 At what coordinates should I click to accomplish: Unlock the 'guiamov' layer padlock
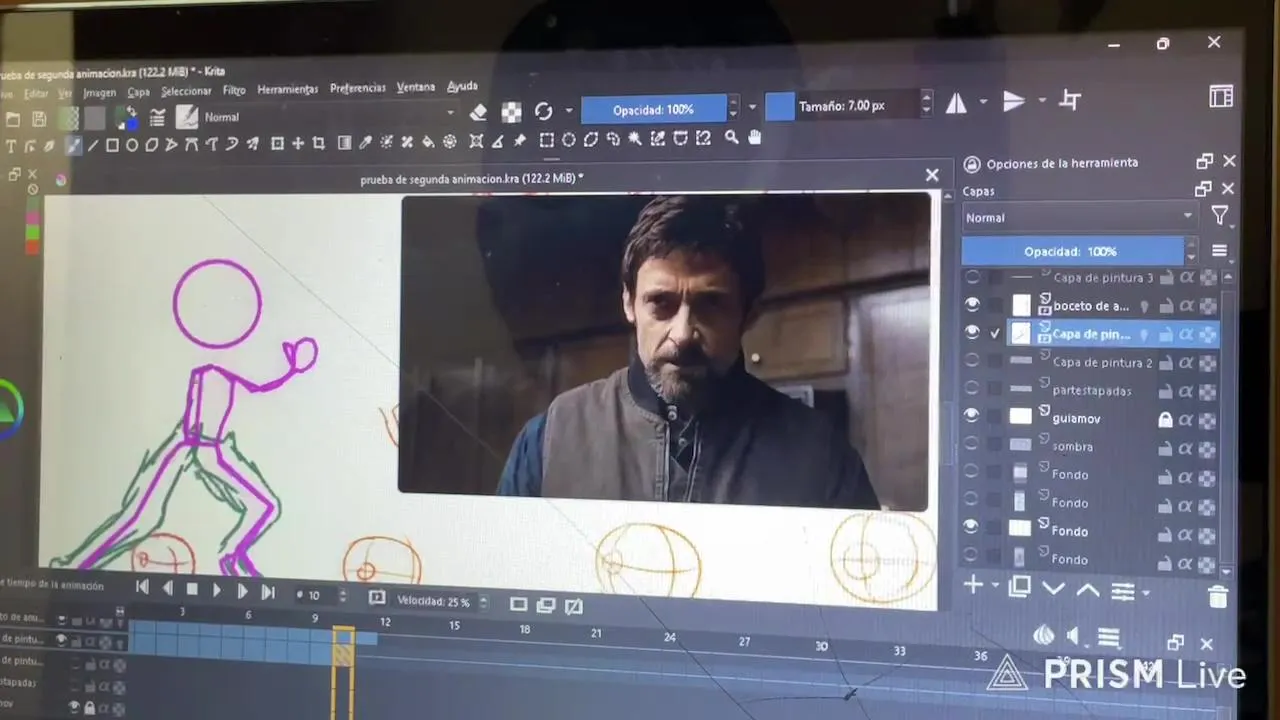click(x=1165, y=420)
